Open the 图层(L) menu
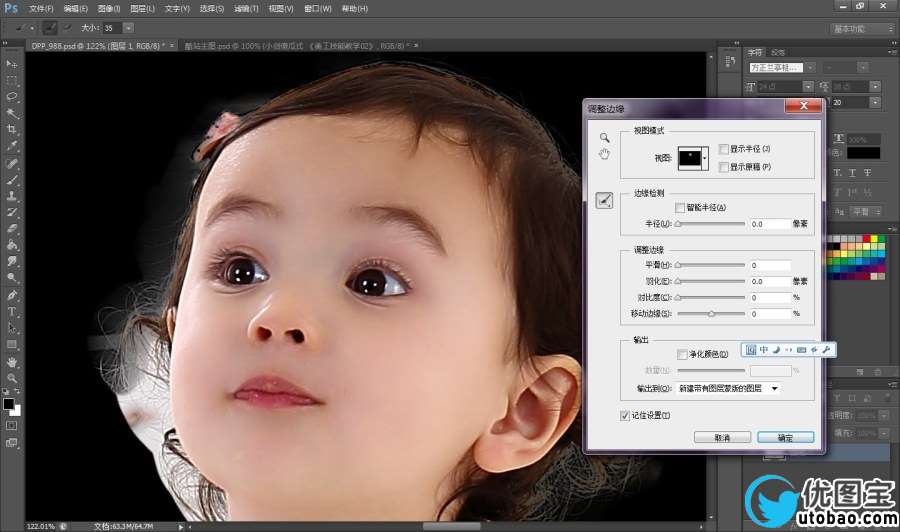 click(142, 9)
